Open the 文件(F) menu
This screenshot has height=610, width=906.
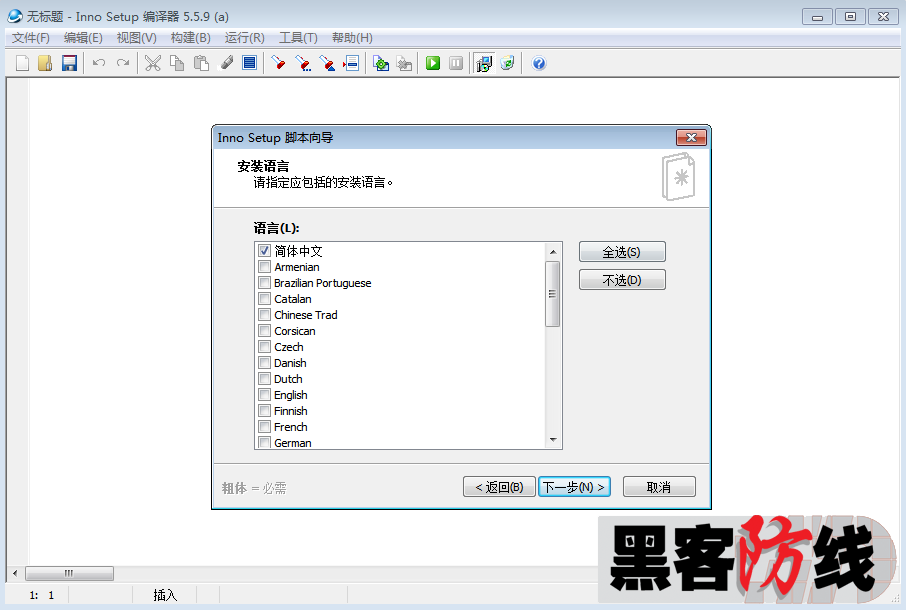[31, 38]
